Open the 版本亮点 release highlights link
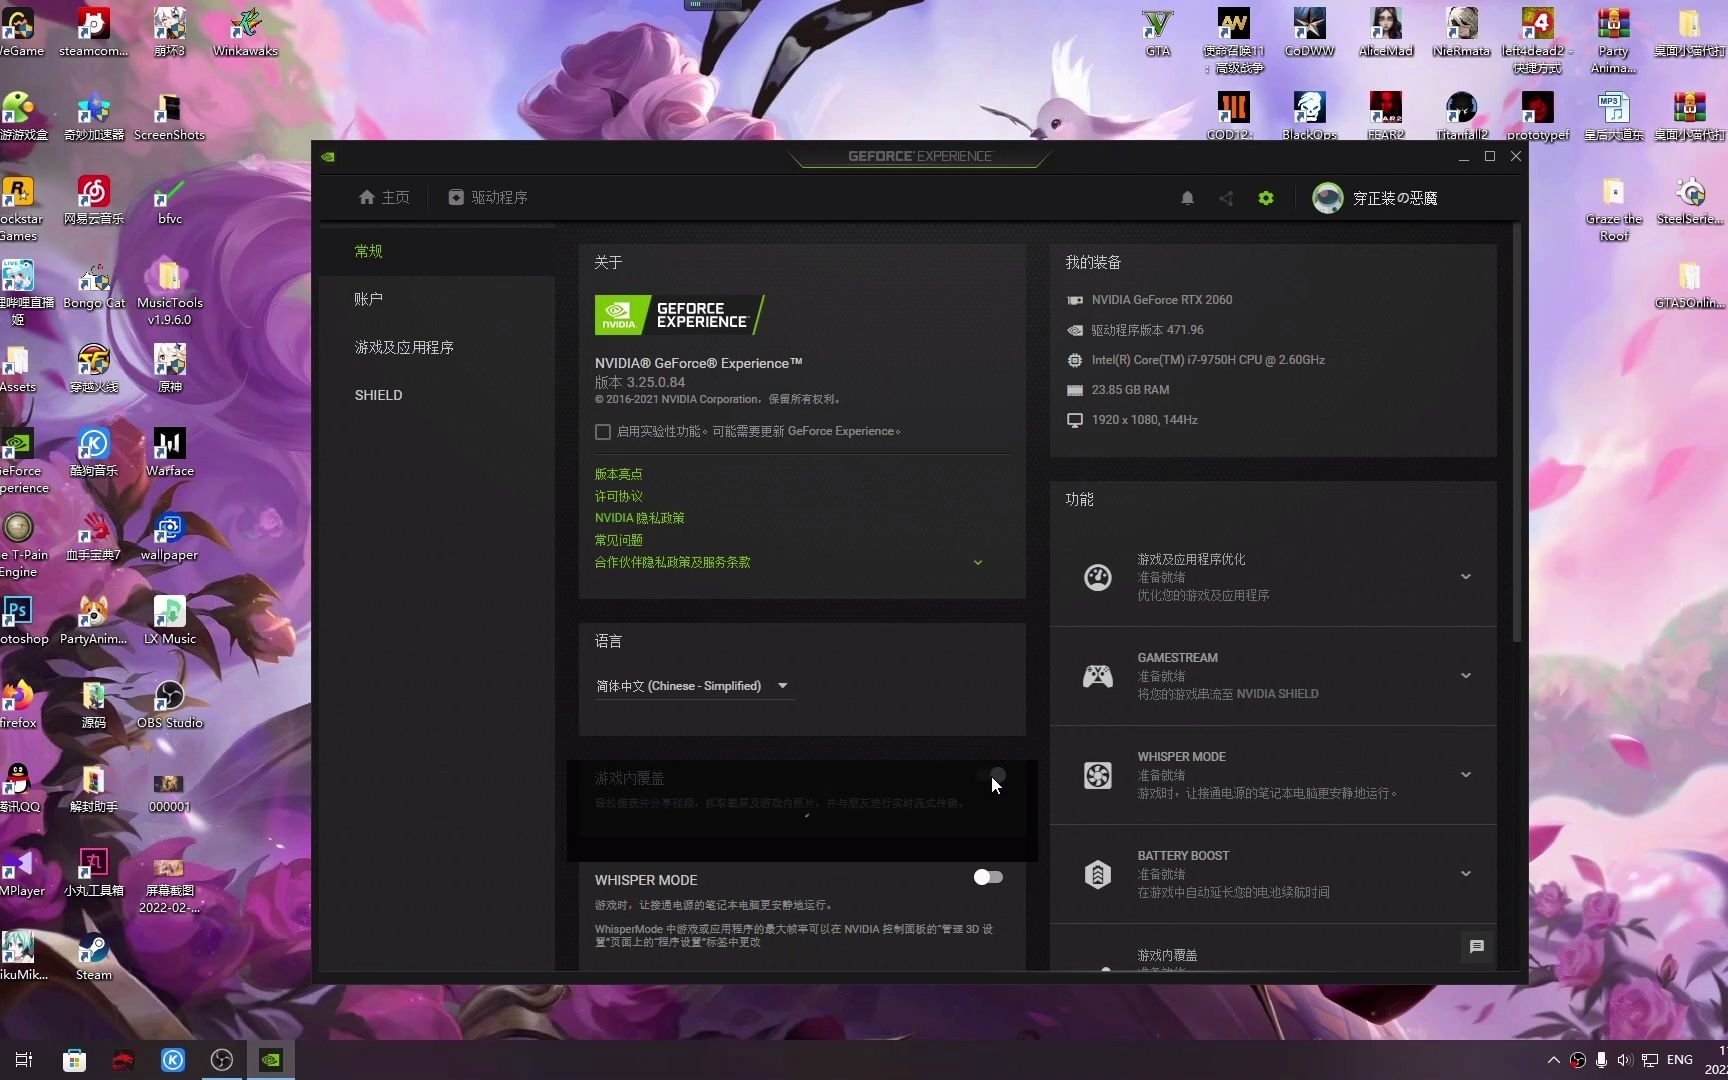Viewport: 1728px width, 1080px height. 618,474
